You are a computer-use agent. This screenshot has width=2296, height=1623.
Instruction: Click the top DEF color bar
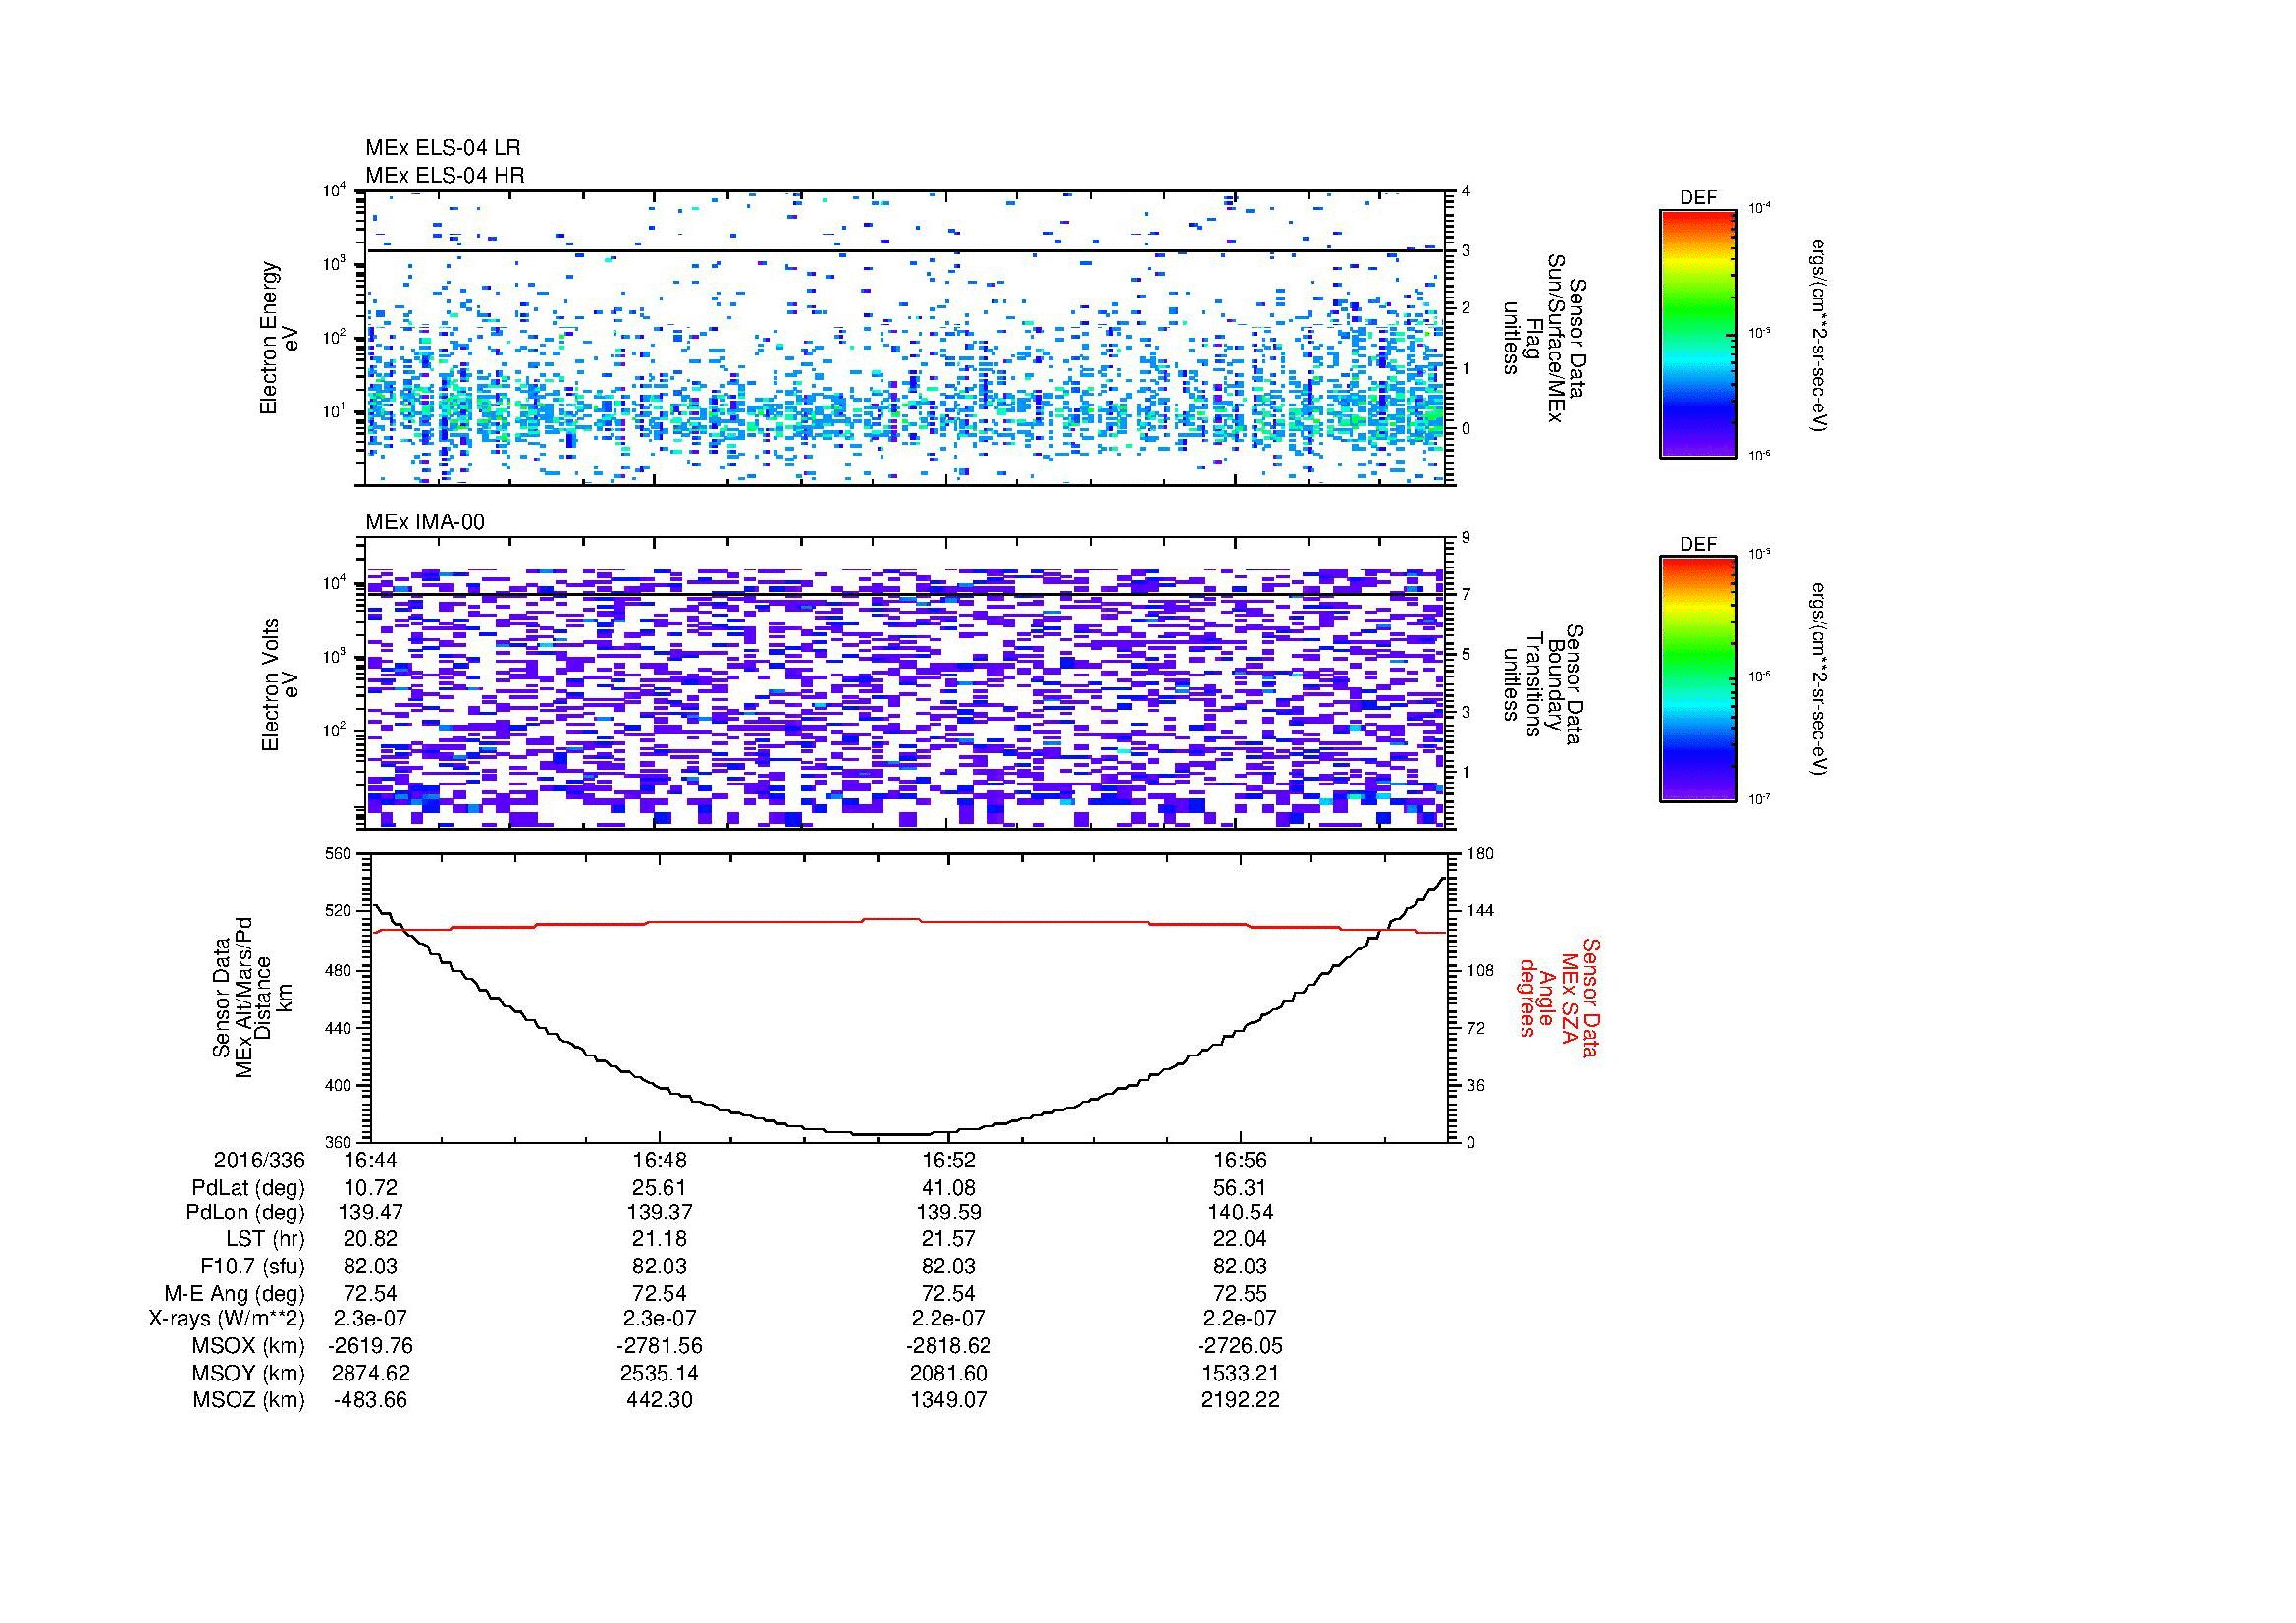click(x=1698, y=333)
